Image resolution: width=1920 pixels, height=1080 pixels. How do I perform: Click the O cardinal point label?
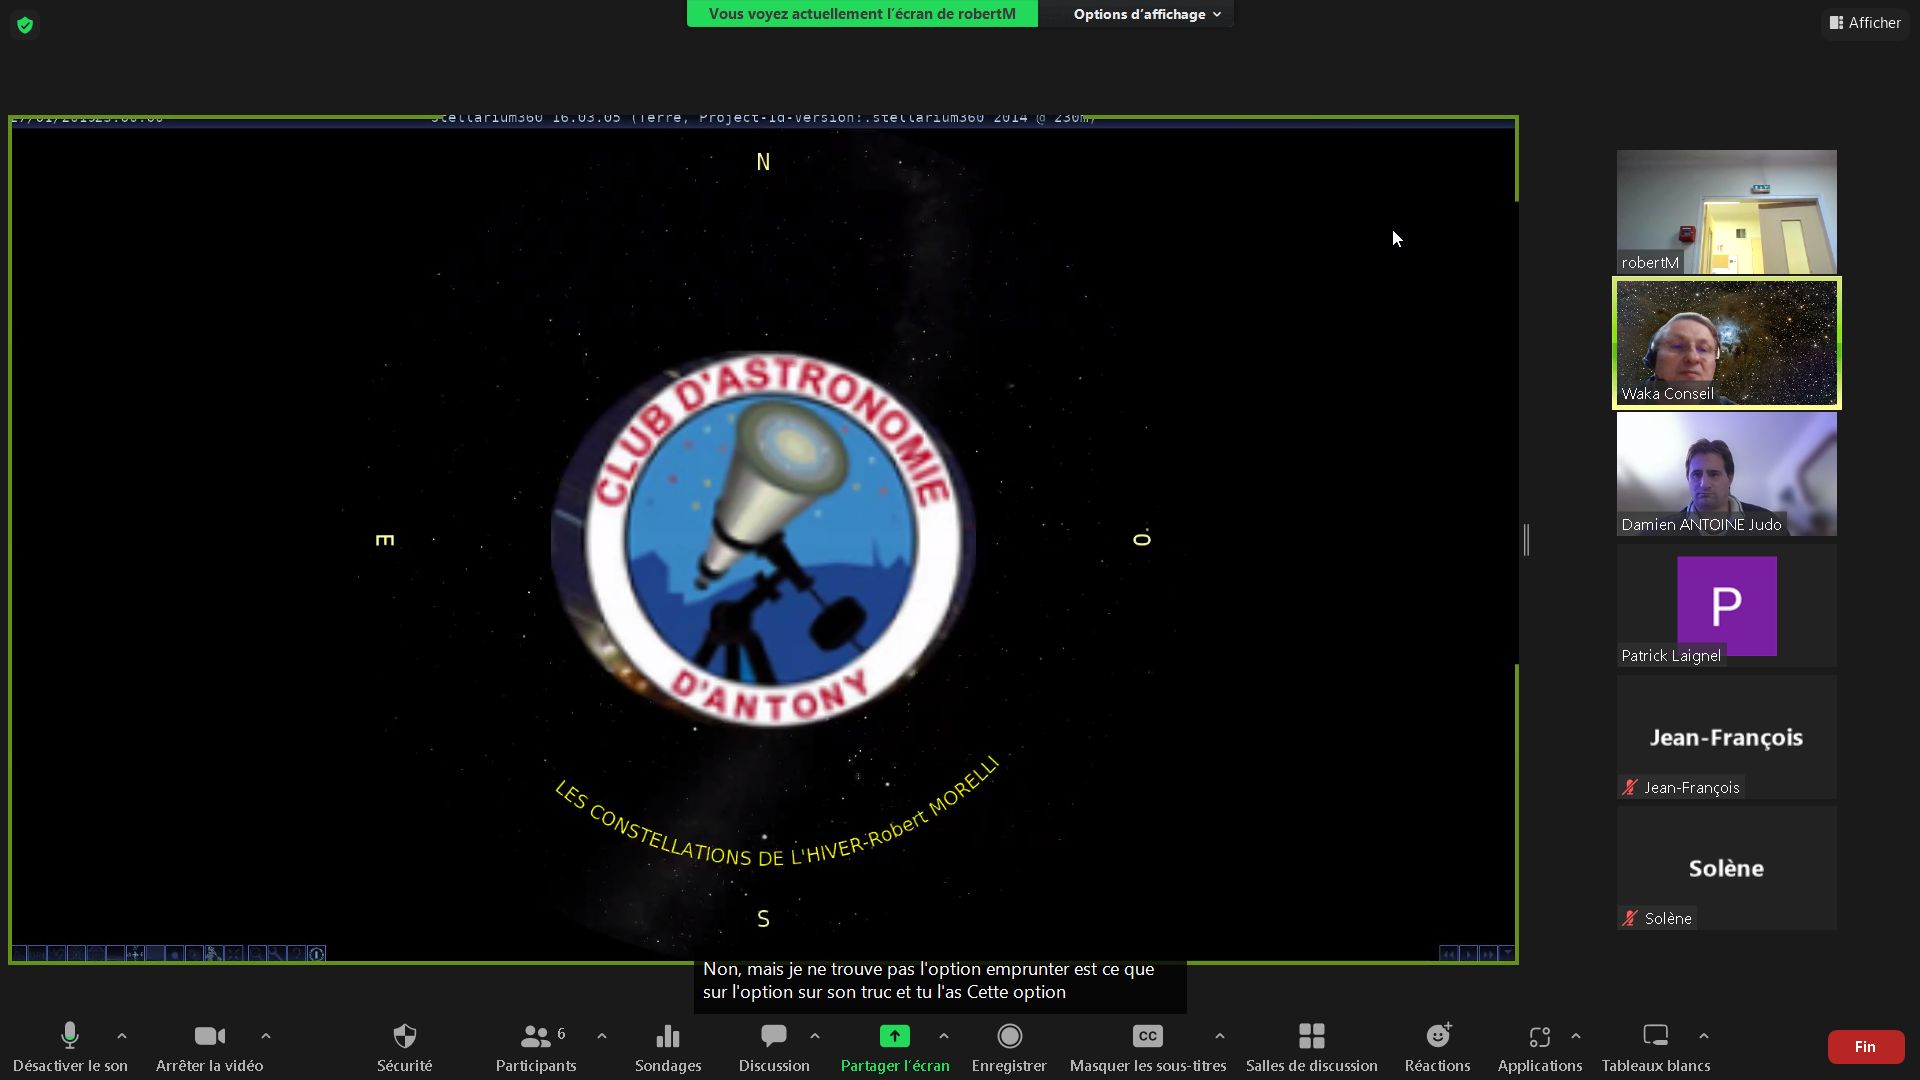(1142, 539)
